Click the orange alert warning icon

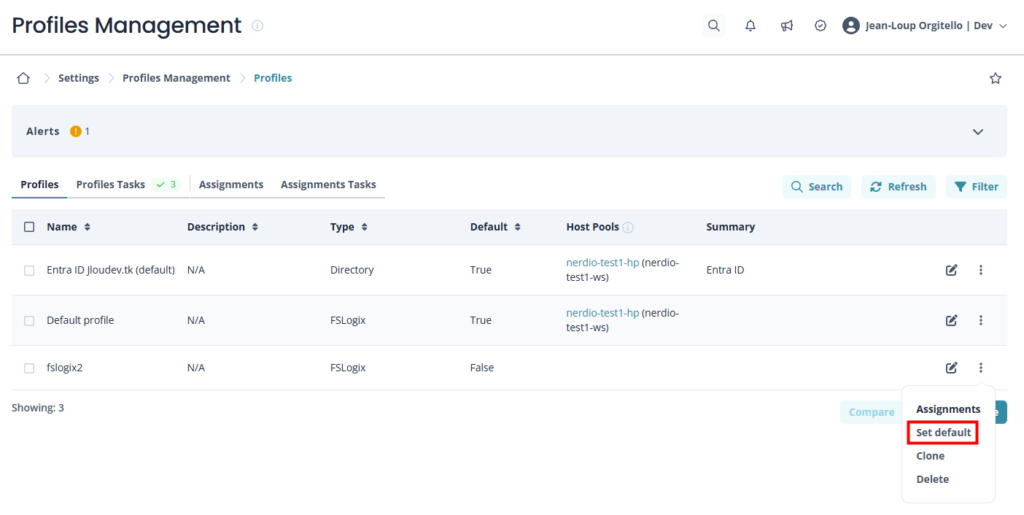point(76,131)
